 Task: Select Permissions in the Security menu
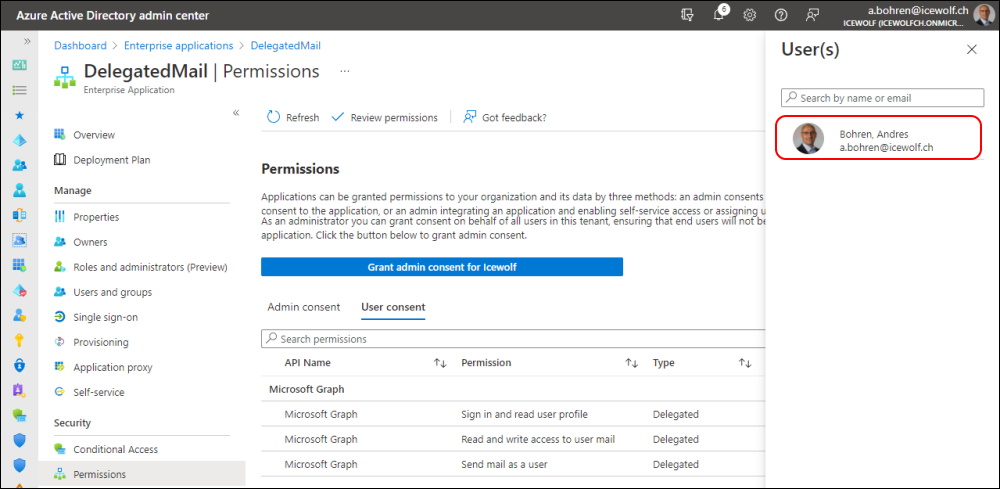[142, 474]
